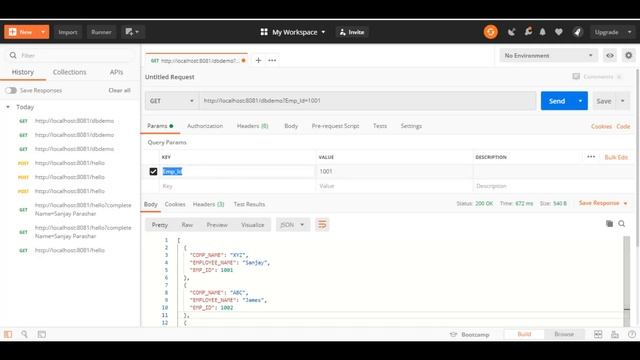Switch to Browse mode
Image resolution: width=640 pixels, height=360 pixels.
click(x=564, y=334)
